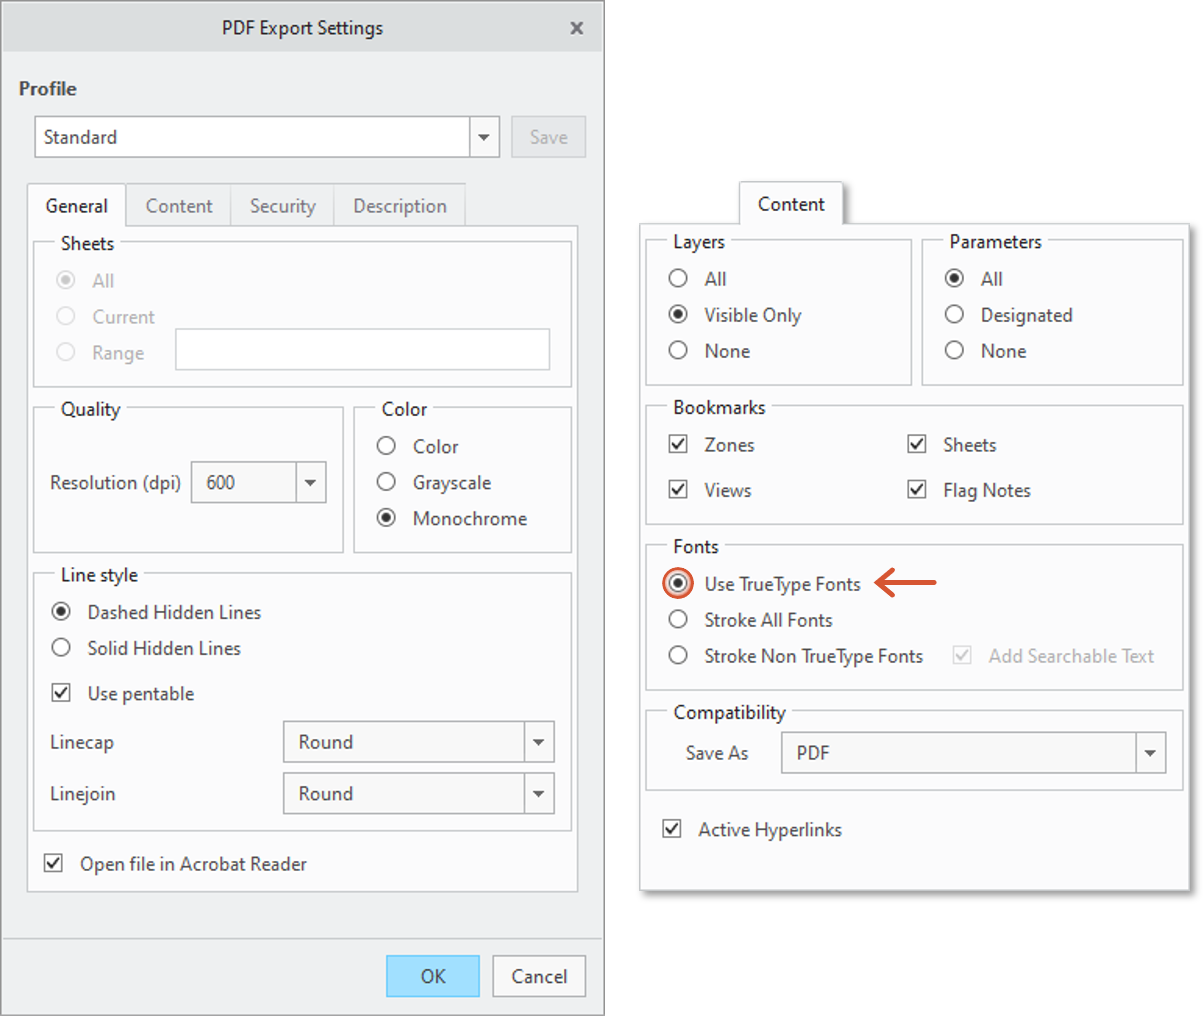Close the PDF Export Settings dialog
The width and height of the screenshot is (1203, 1016).
pyautogui.click(x=576, y=28)
